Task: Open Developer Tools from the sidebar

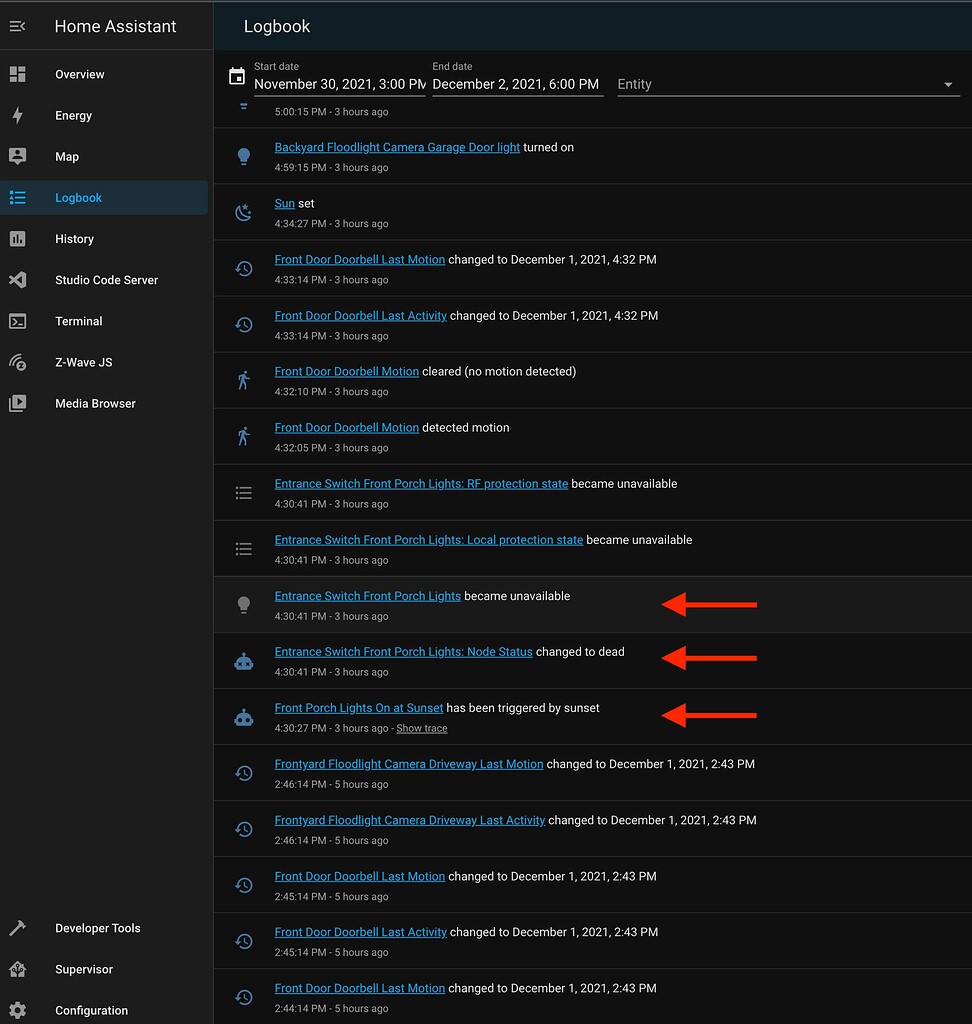Action: coord(17,928)
